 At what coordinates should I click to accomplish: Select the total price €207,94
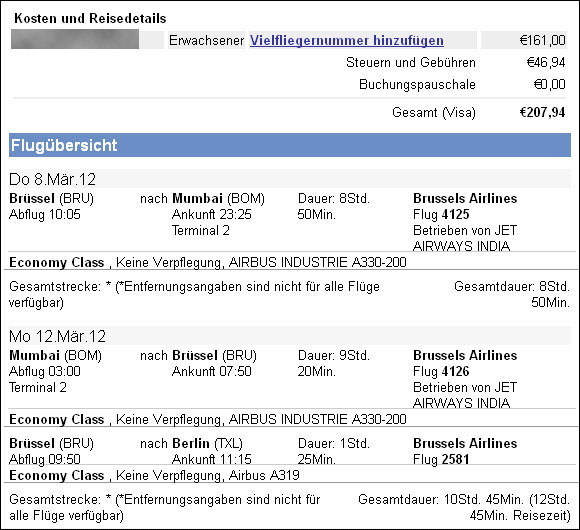542,112
